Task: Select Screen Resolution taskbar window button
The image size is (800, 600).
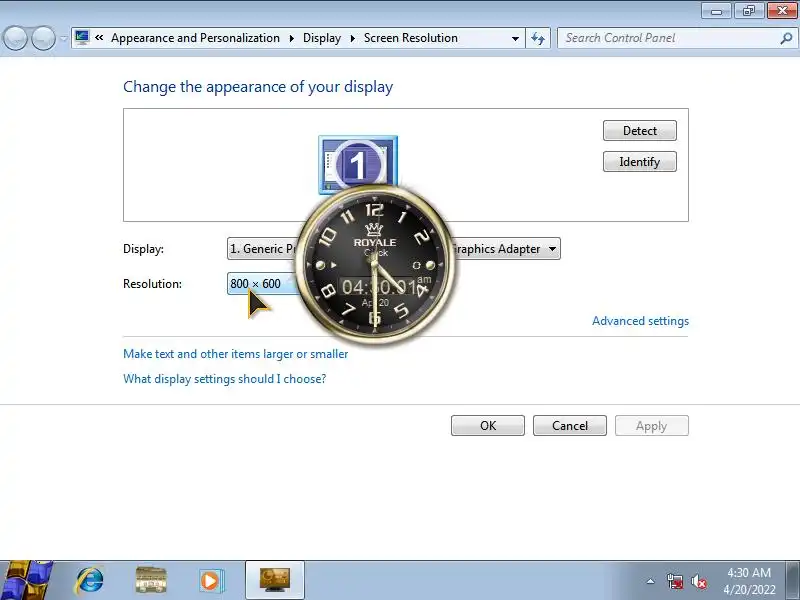Action: 275,581
